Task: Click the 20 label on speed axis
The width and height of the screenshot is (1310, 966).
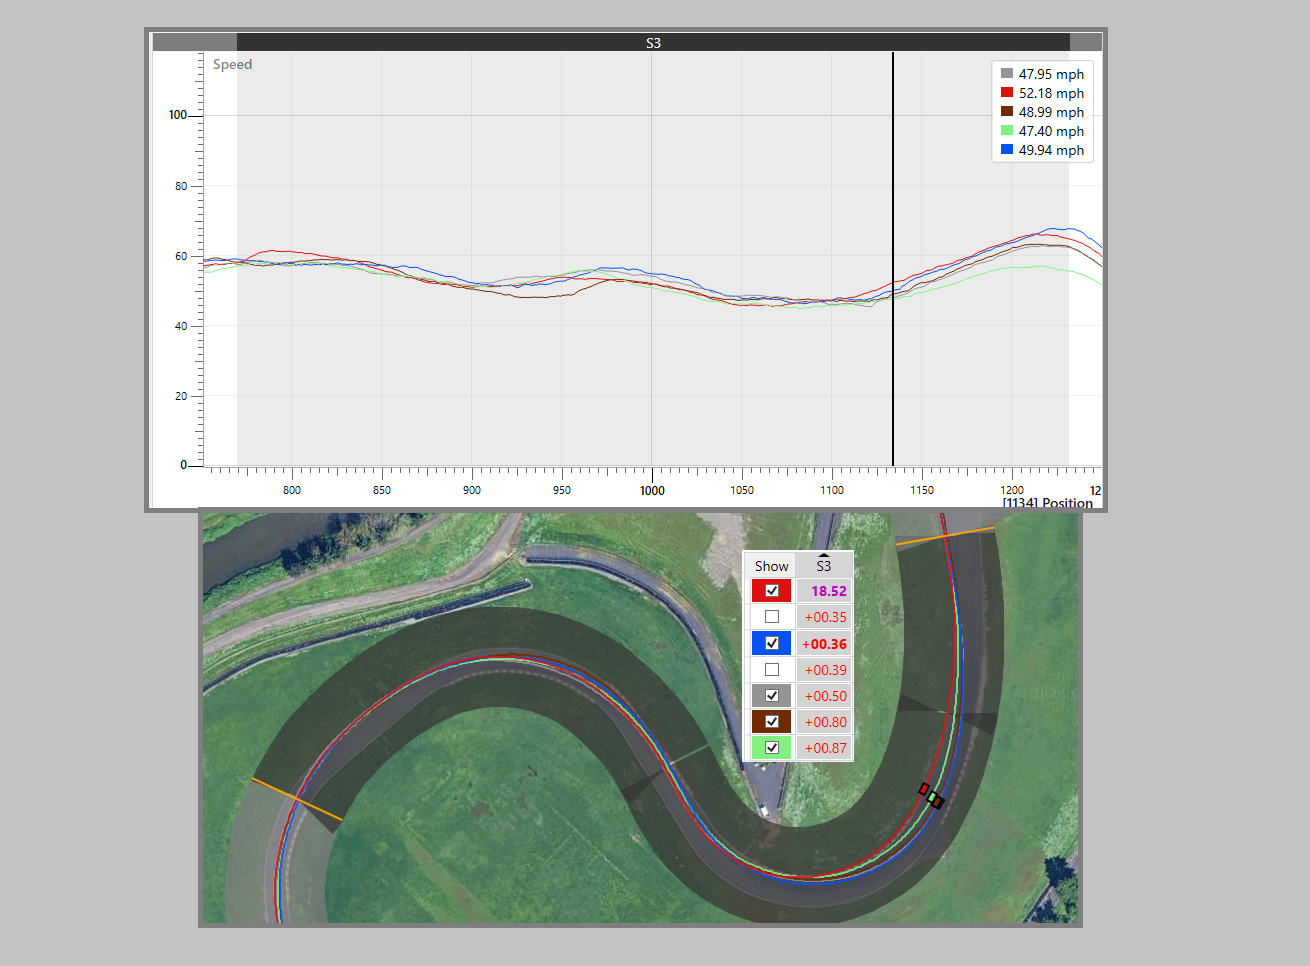Action: 181,396
